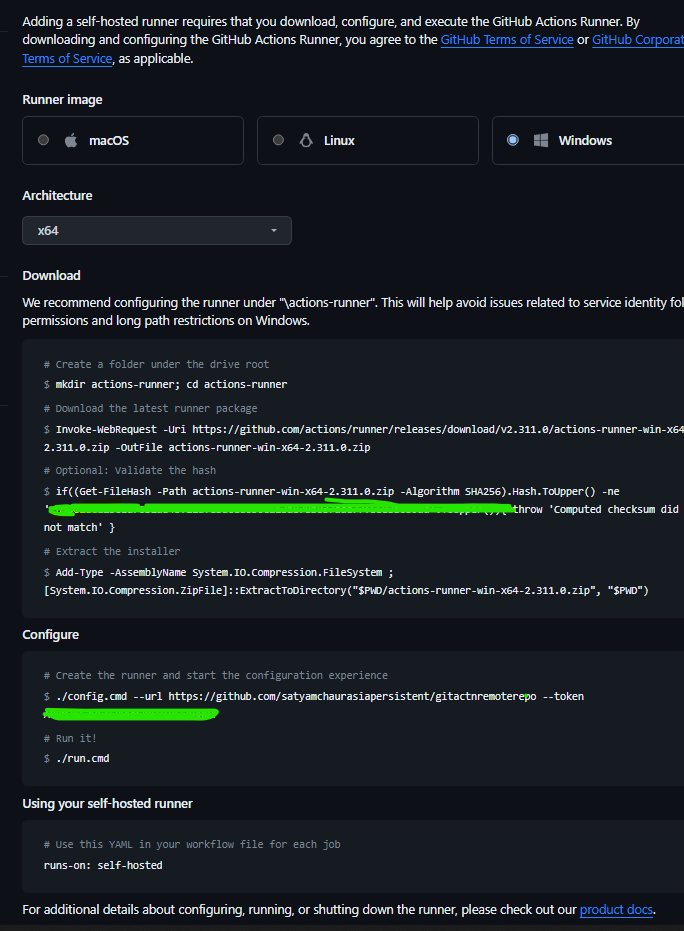684x931 pixels.
Task: Open the GitHub Corporate Terms link
Action: pos(638,40)
